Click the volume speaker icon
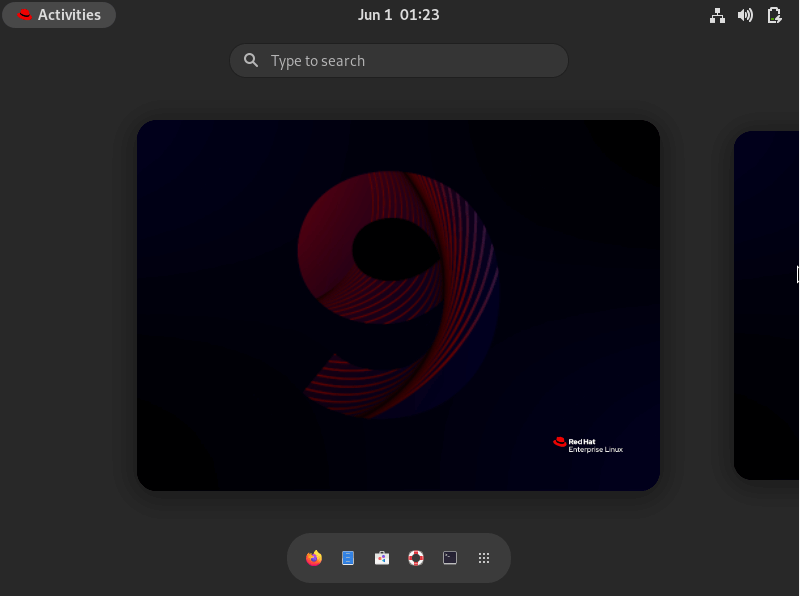This screenshot has height=596, width=800. (x=745, y=15)
